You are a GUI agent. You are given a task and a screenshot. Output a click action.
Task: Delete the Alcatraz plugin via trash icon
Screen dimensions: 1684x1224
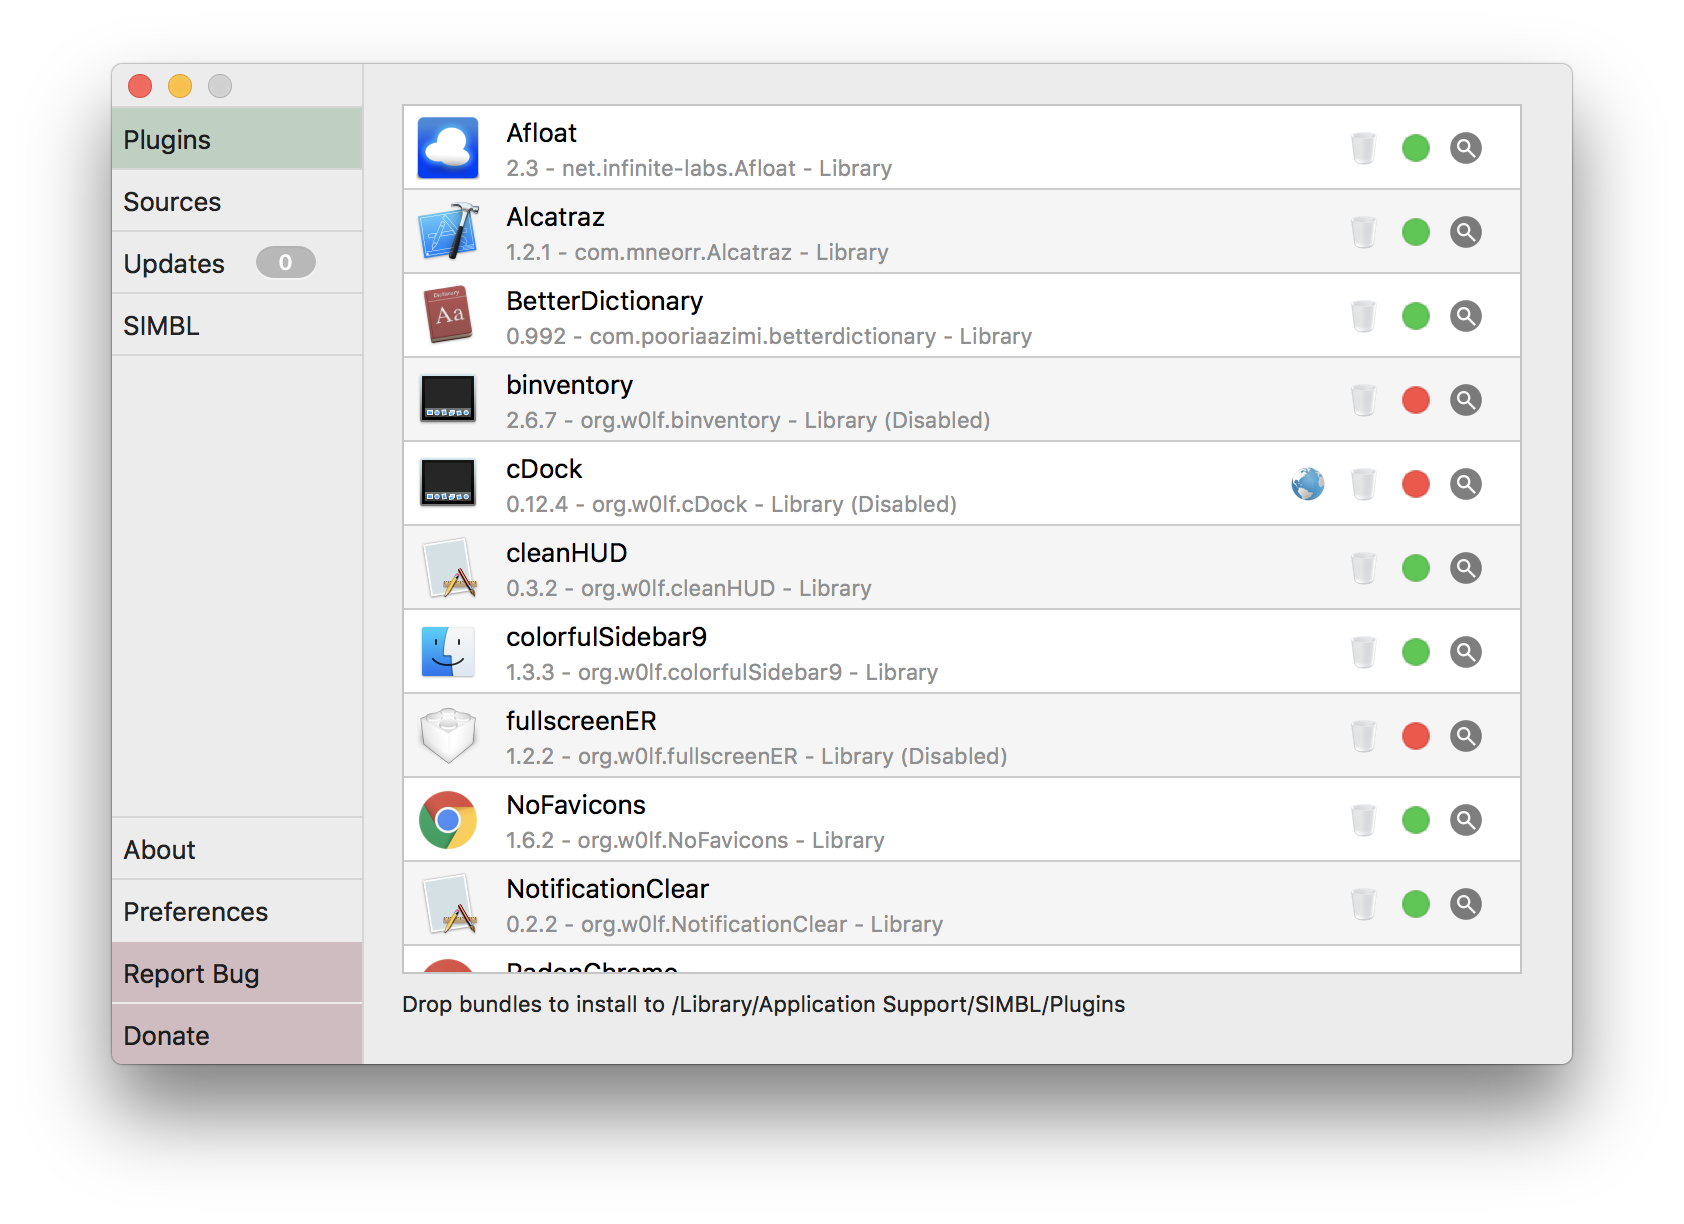(x=1364, y=232)
